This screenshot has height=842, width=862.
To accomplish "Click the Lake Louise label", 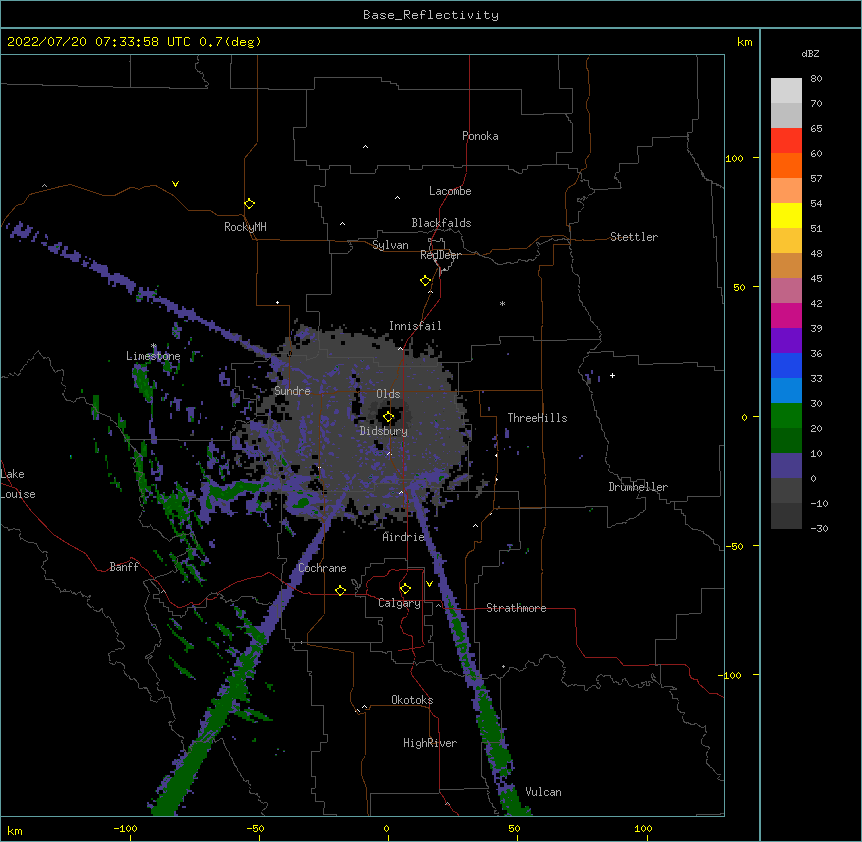I will (x=18, y=484).
